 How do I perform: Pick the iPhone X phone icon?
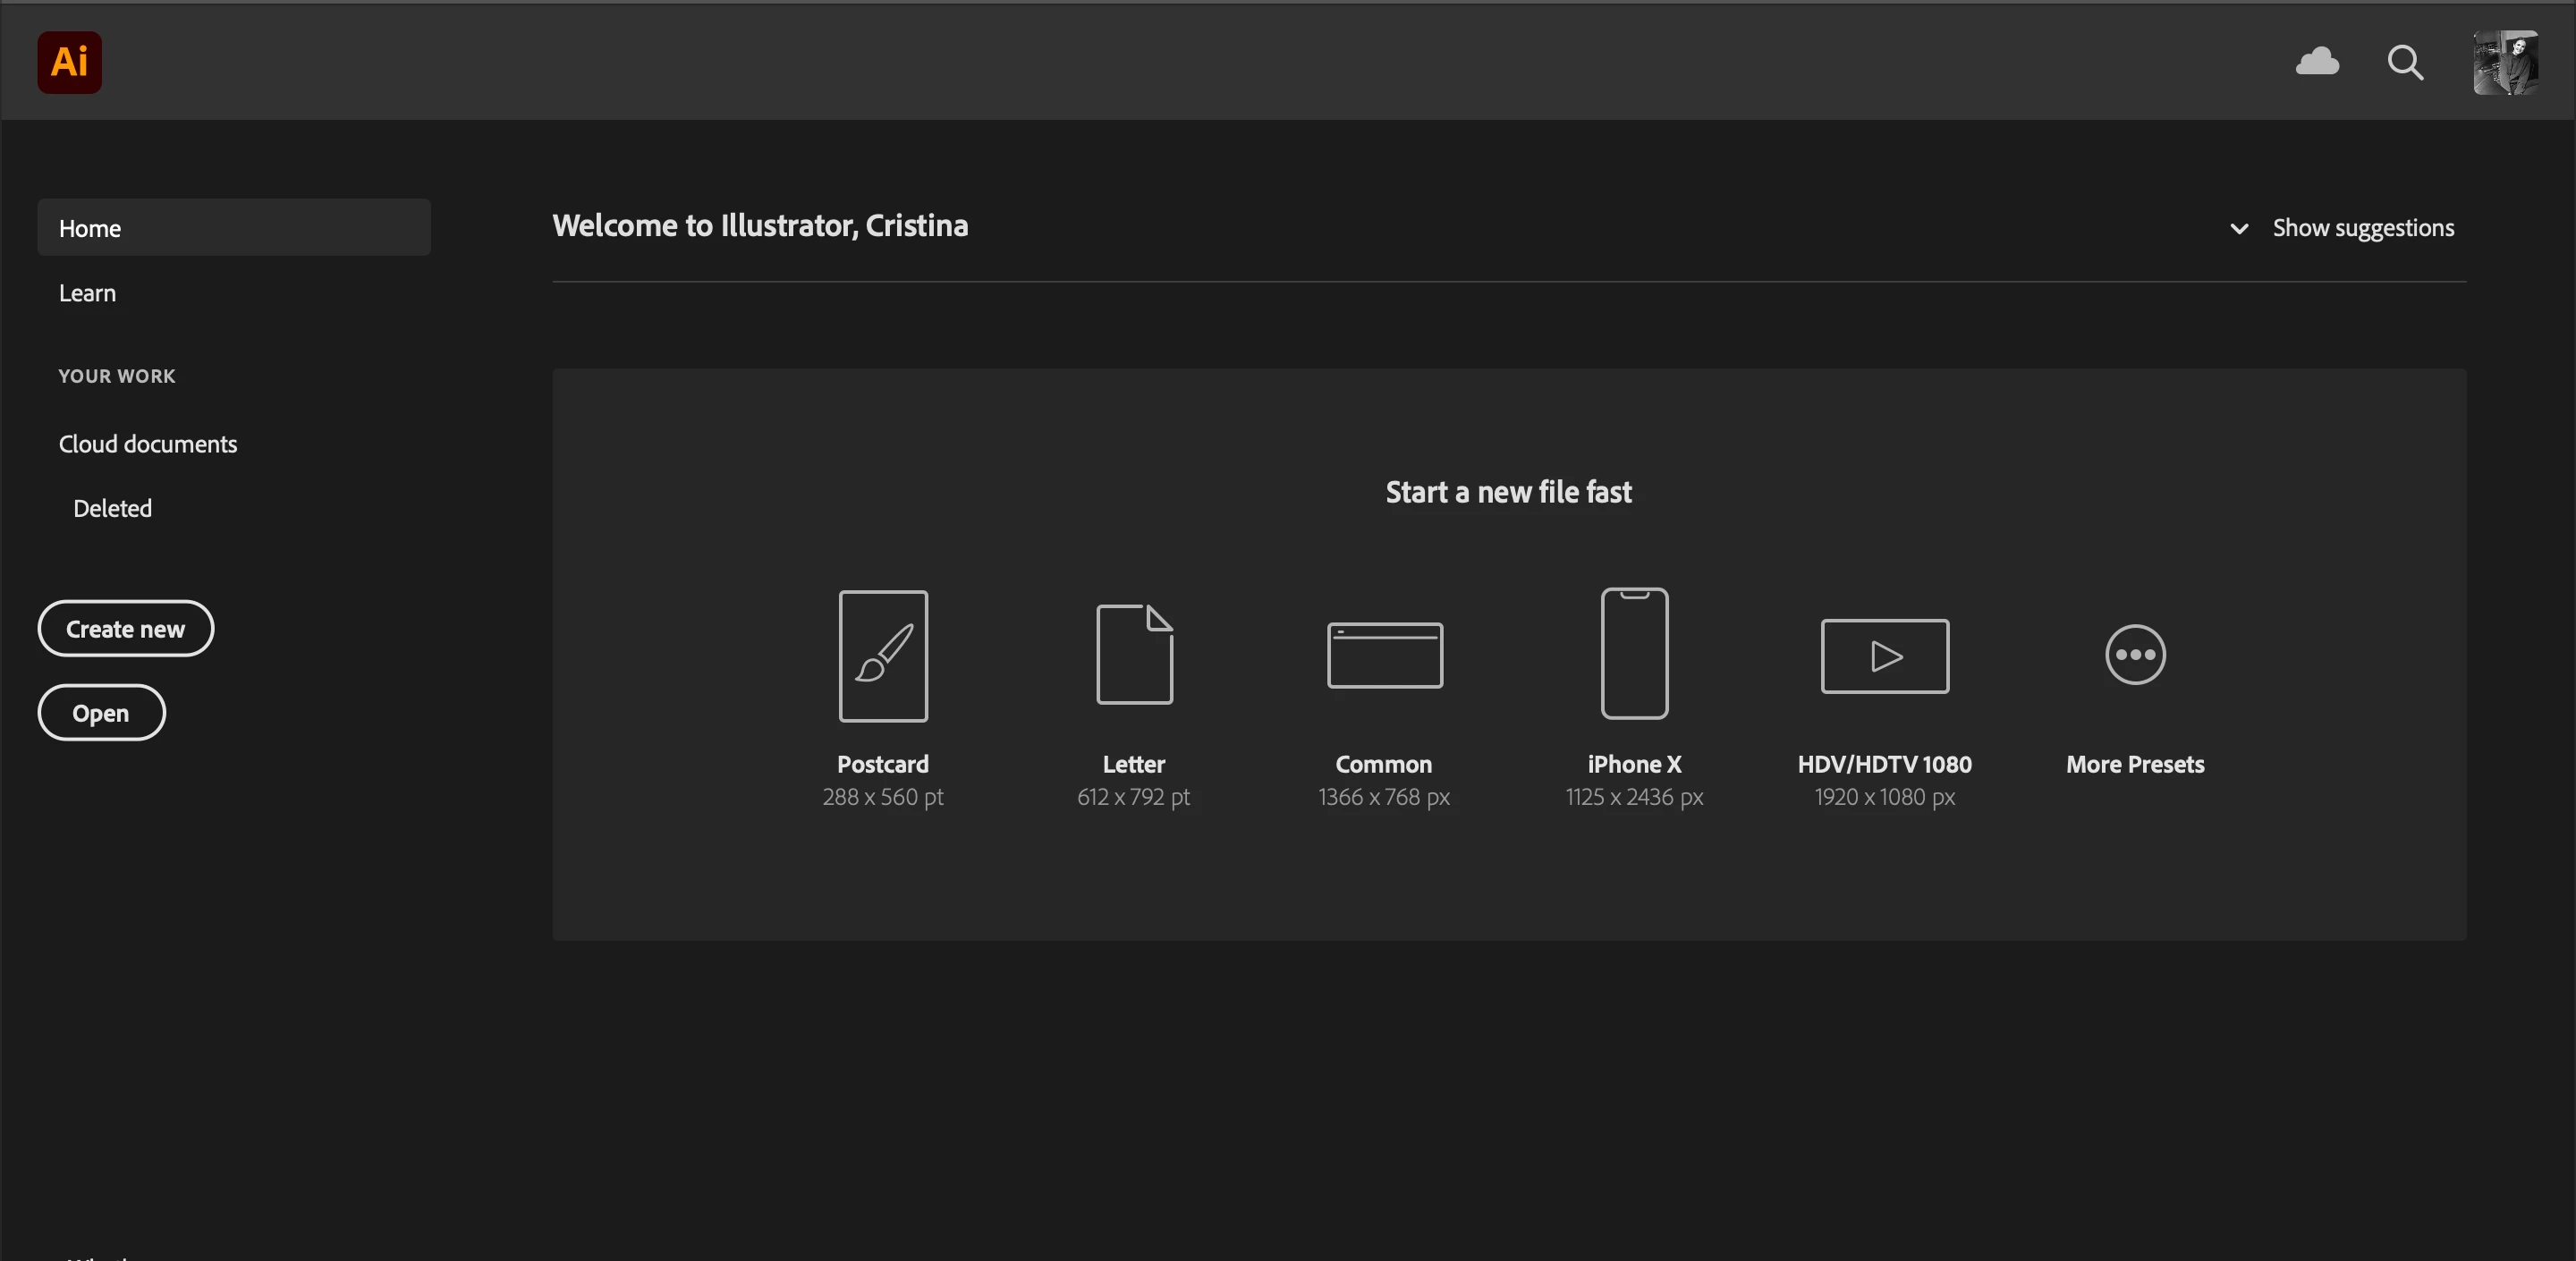(x=1634, y=653)
